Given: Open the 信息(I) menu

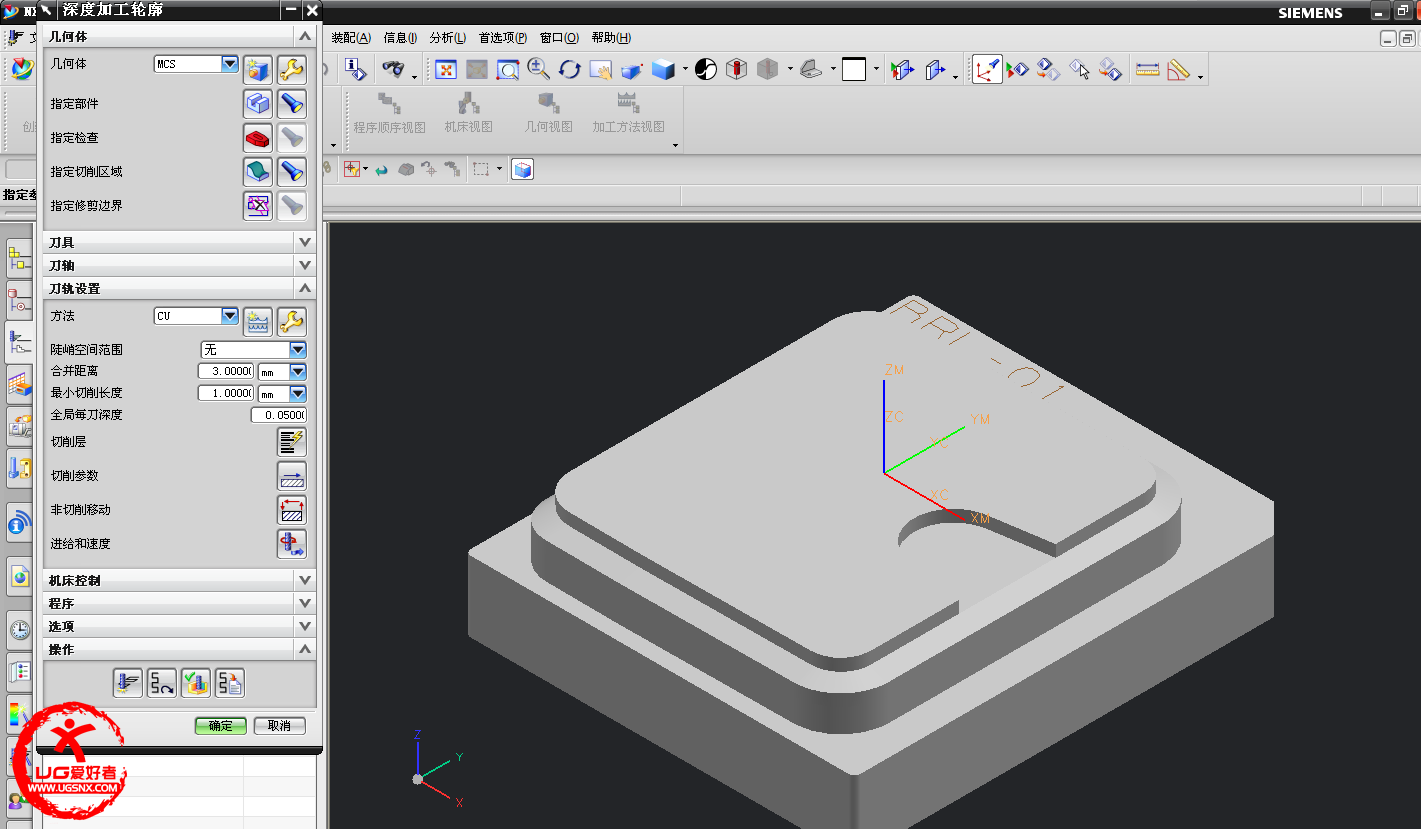Looking at the screenshot, I should (400, 38).
